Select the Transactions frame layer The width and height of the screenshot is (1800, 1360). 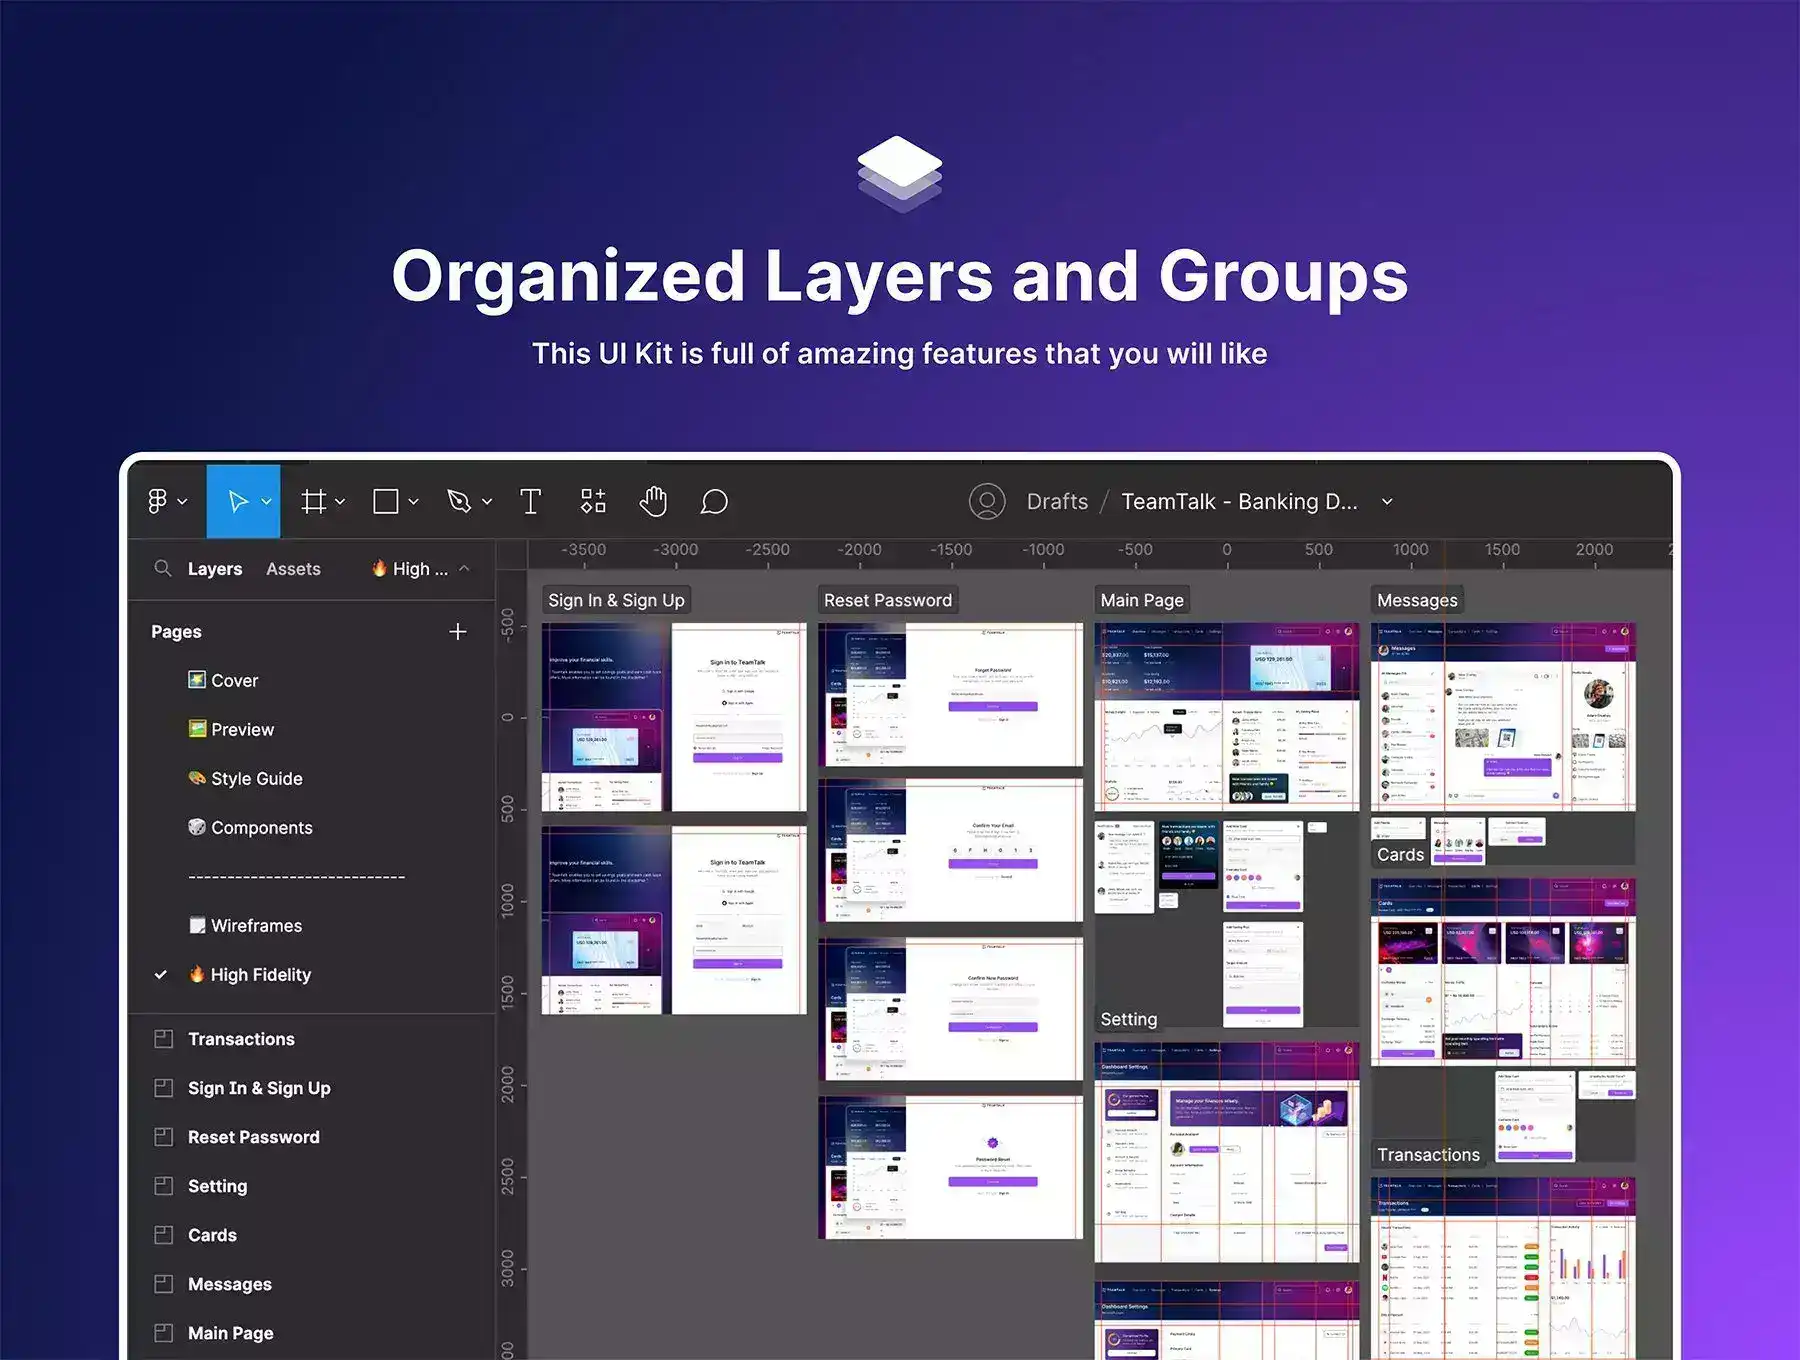[241, 1039]
